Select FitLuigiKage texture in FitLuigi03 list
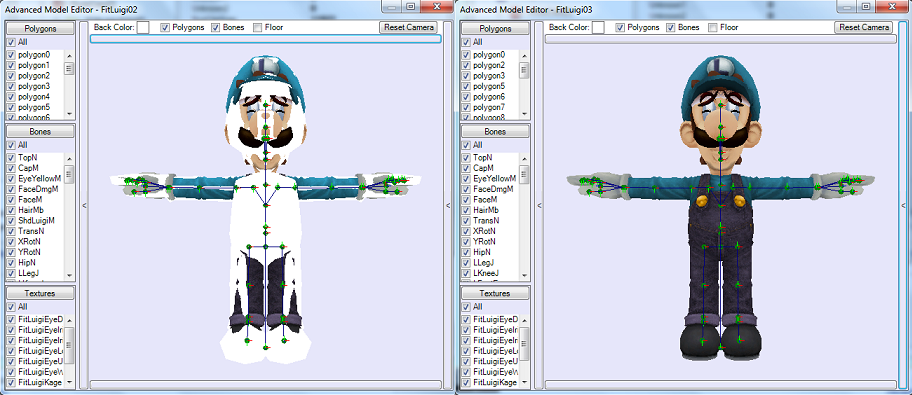The height and width of the screenshot is (395, 912). point(495,382)
